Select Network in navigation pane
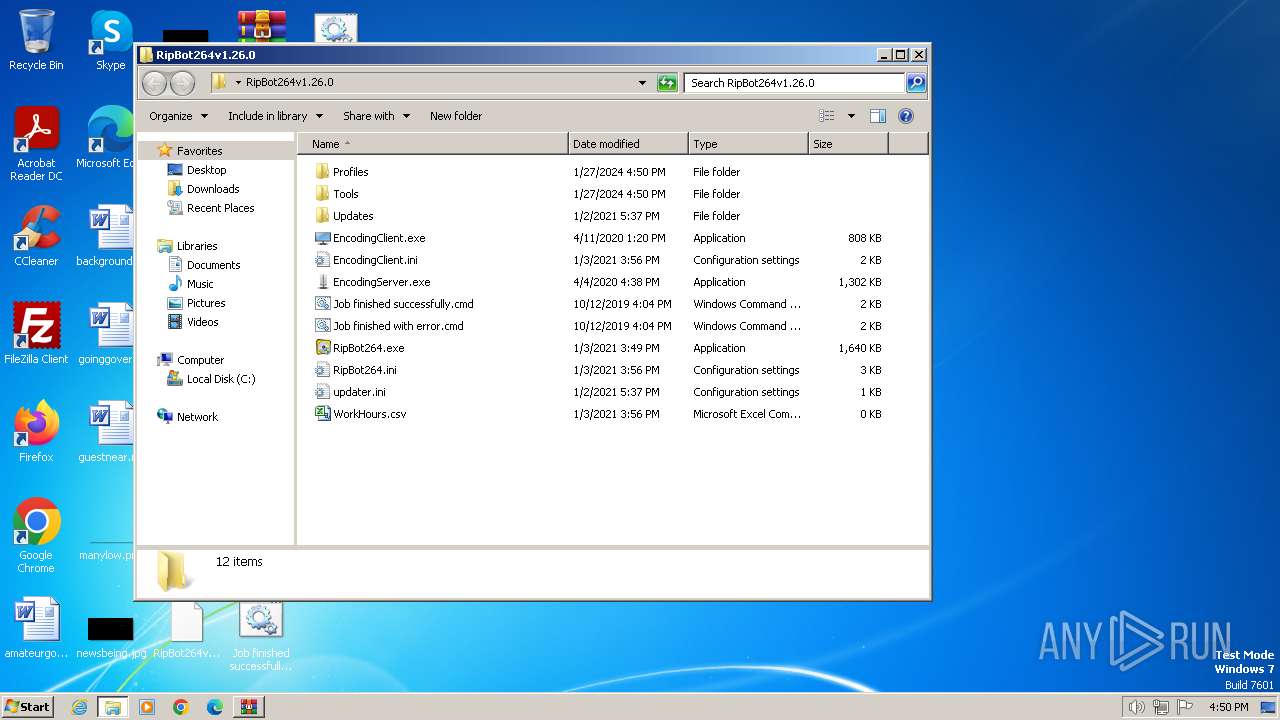 (197, 417)
